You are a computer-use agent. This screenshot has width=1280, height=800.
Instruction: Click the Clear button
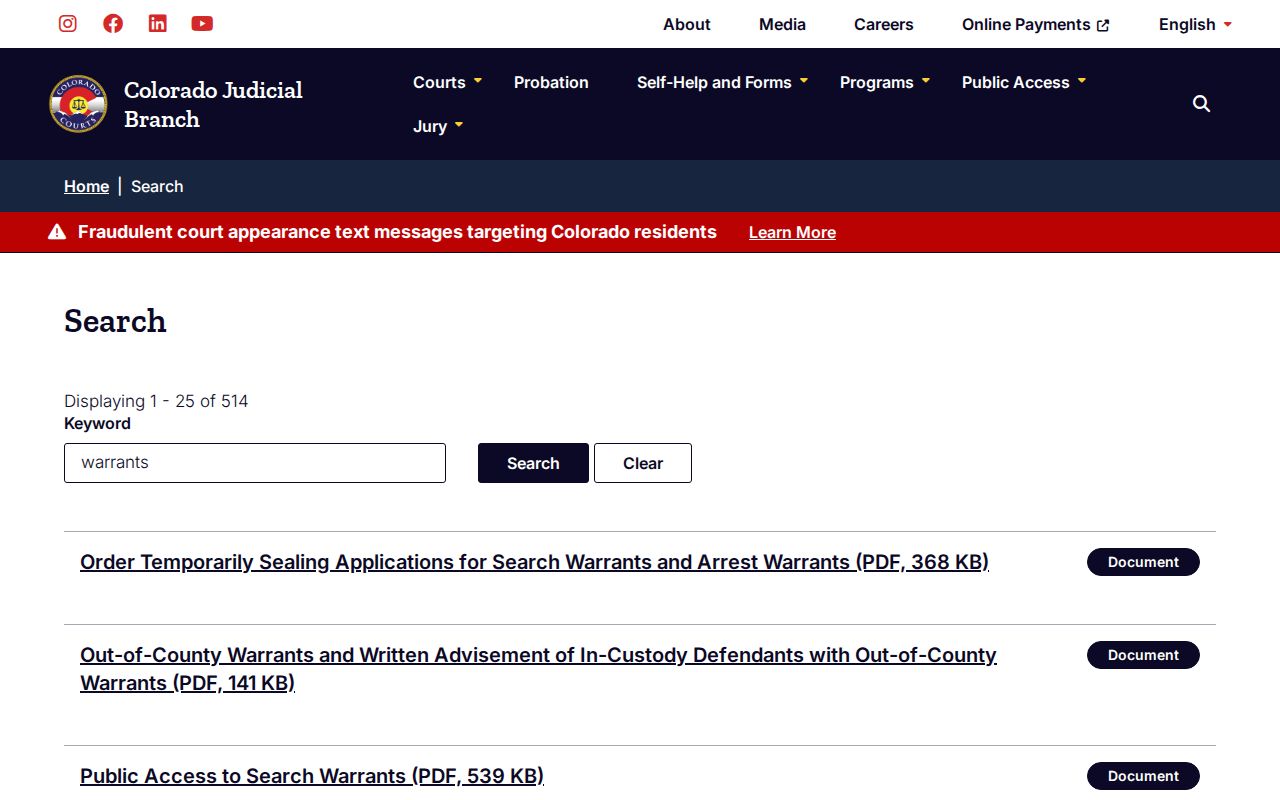[x=643, y=463]
